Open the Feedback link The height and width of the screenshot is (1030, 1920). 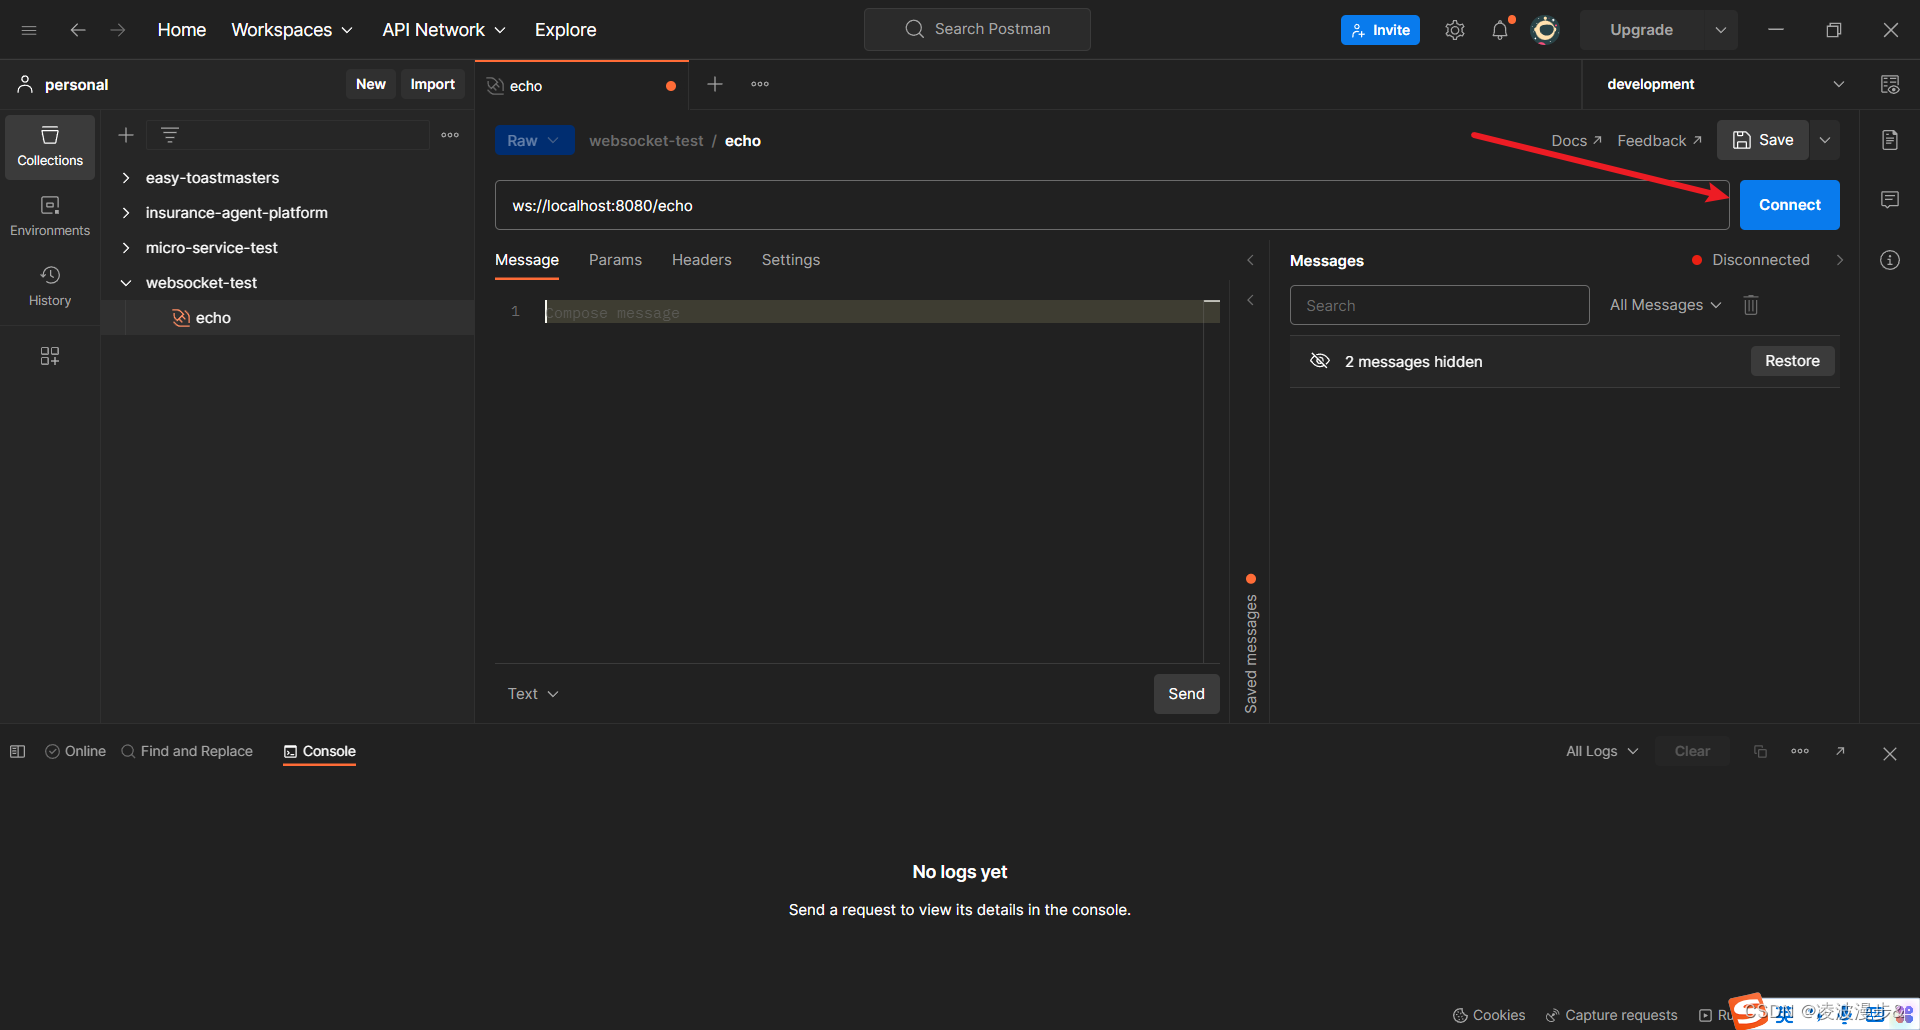coord(1660,141)
